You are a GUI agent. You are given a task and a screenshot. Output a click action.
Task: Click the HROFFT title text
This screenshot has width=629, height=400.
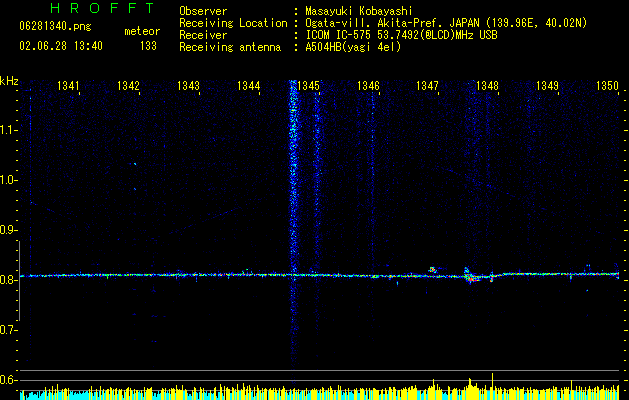tap(103, 8)
